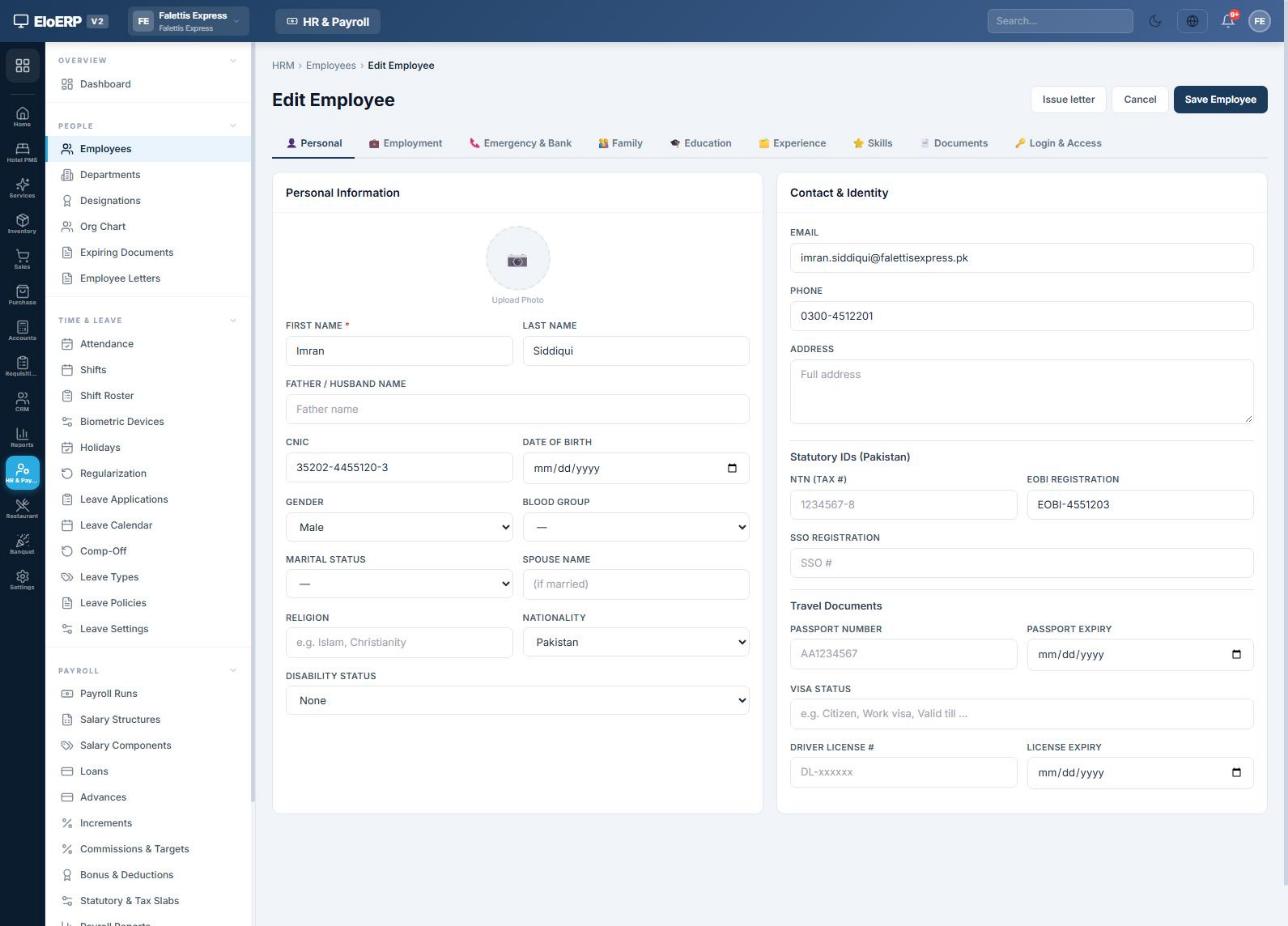
Task: Open the Marital Status dropdown
Action: point(399,584)
